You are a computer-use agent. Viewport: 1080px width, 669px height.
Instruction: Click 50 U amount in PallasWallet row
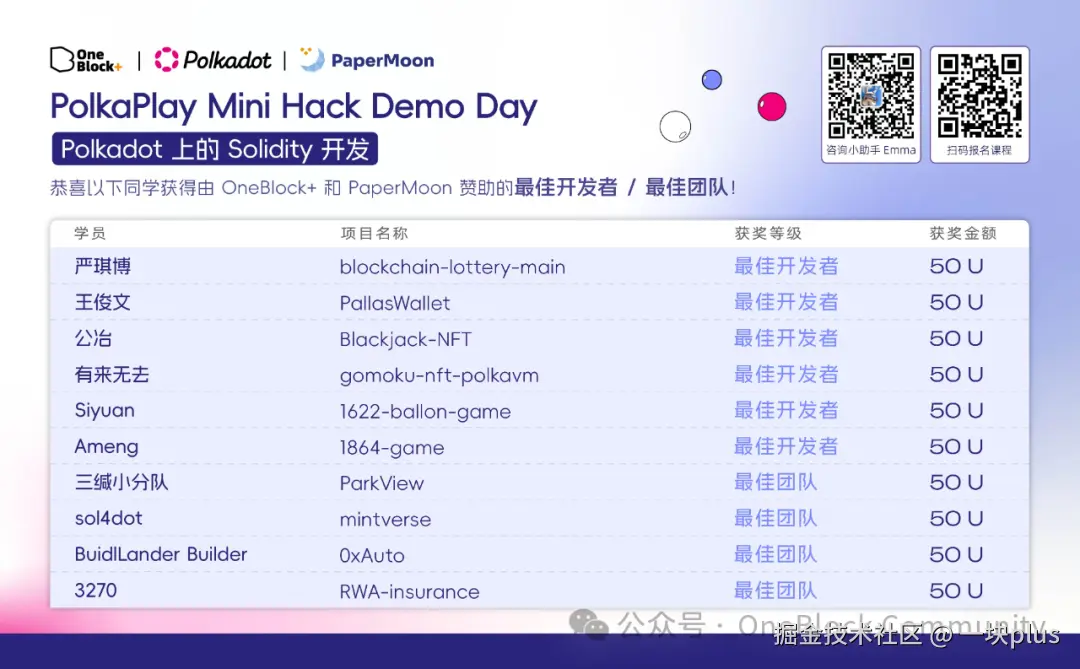point(956,302)
